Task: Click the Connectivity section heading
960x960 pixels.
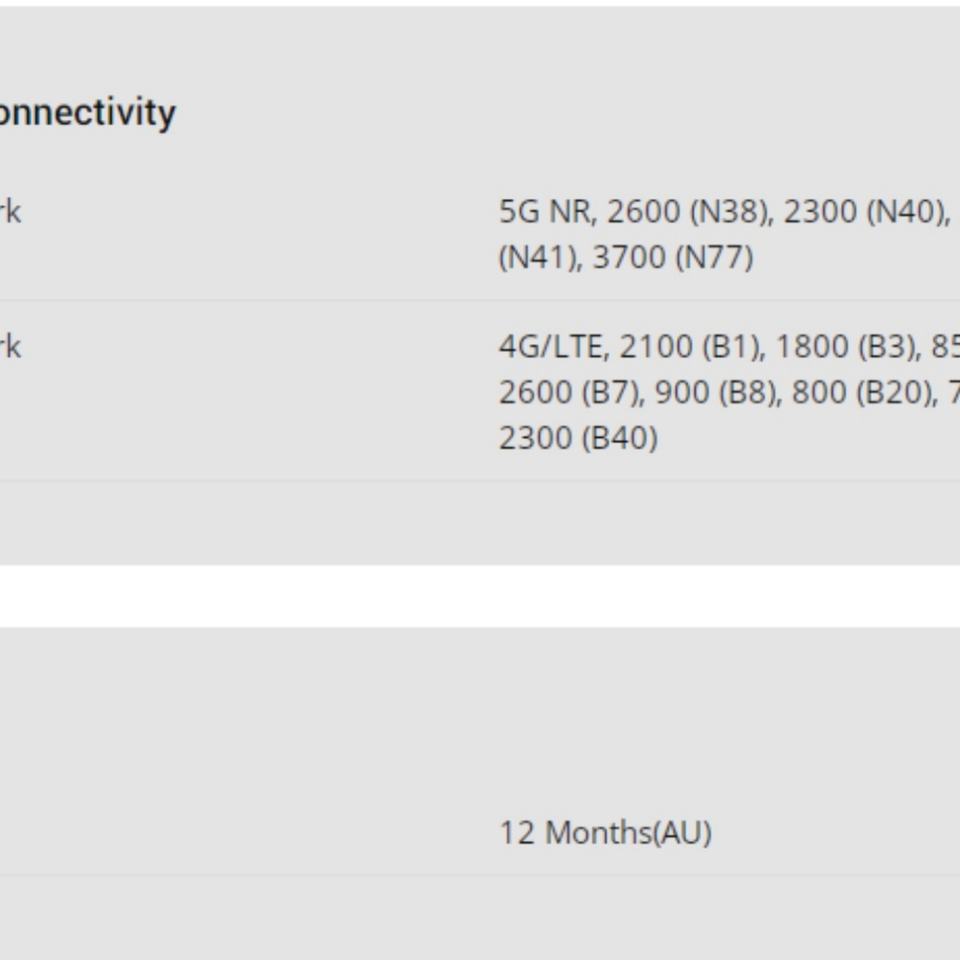Action: tap(86, 112)
